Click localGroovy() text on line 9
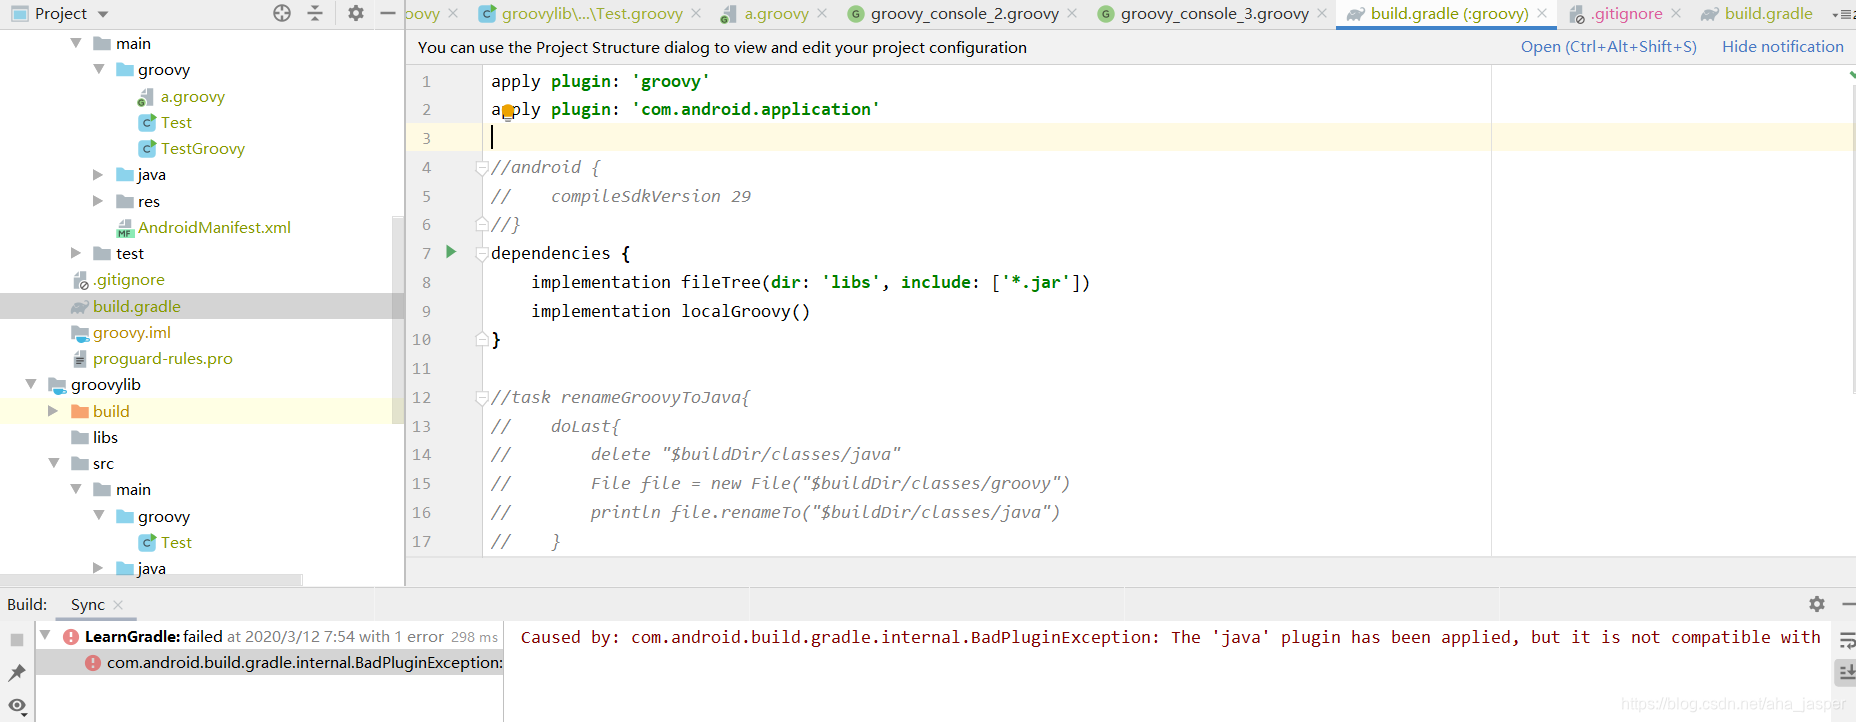Viewport: 1856px width, 722px height. (x=746, y=311)
